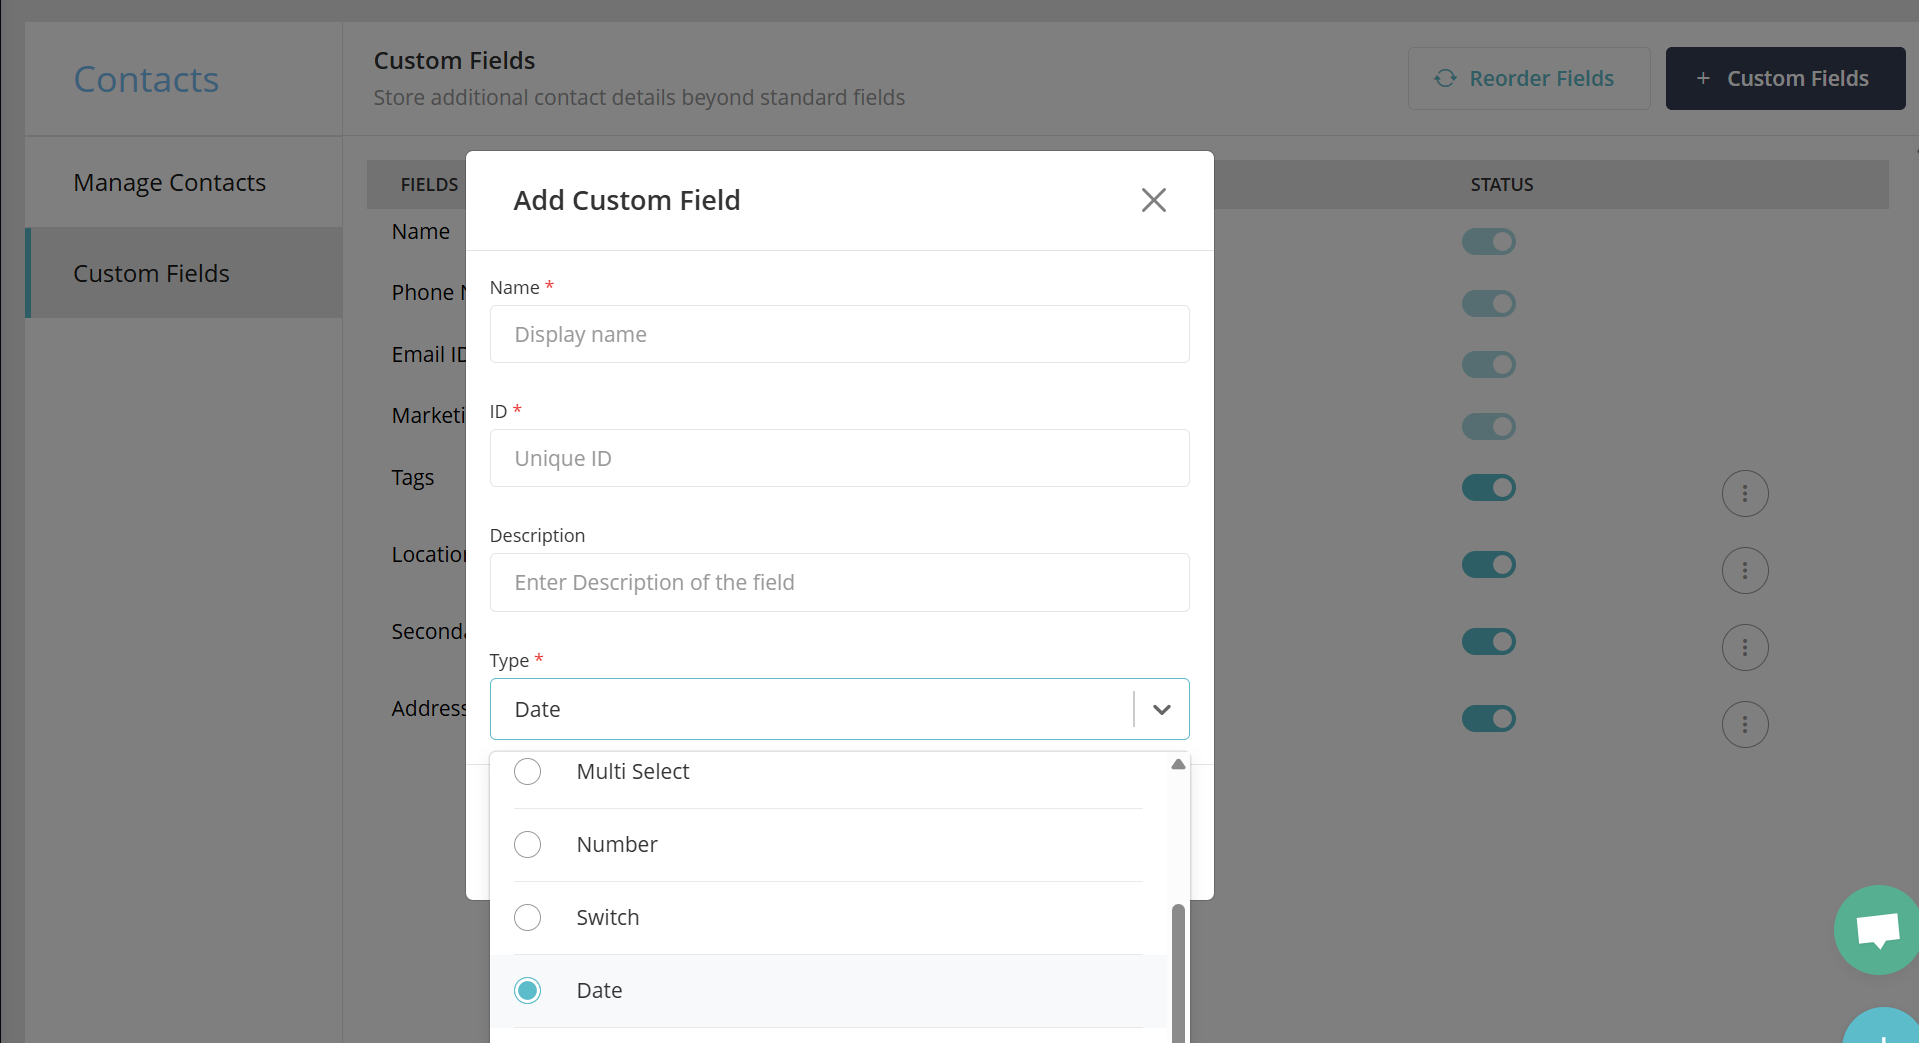Select the Number radio option
The image size is (1919, 1043).
pos(527,844)
